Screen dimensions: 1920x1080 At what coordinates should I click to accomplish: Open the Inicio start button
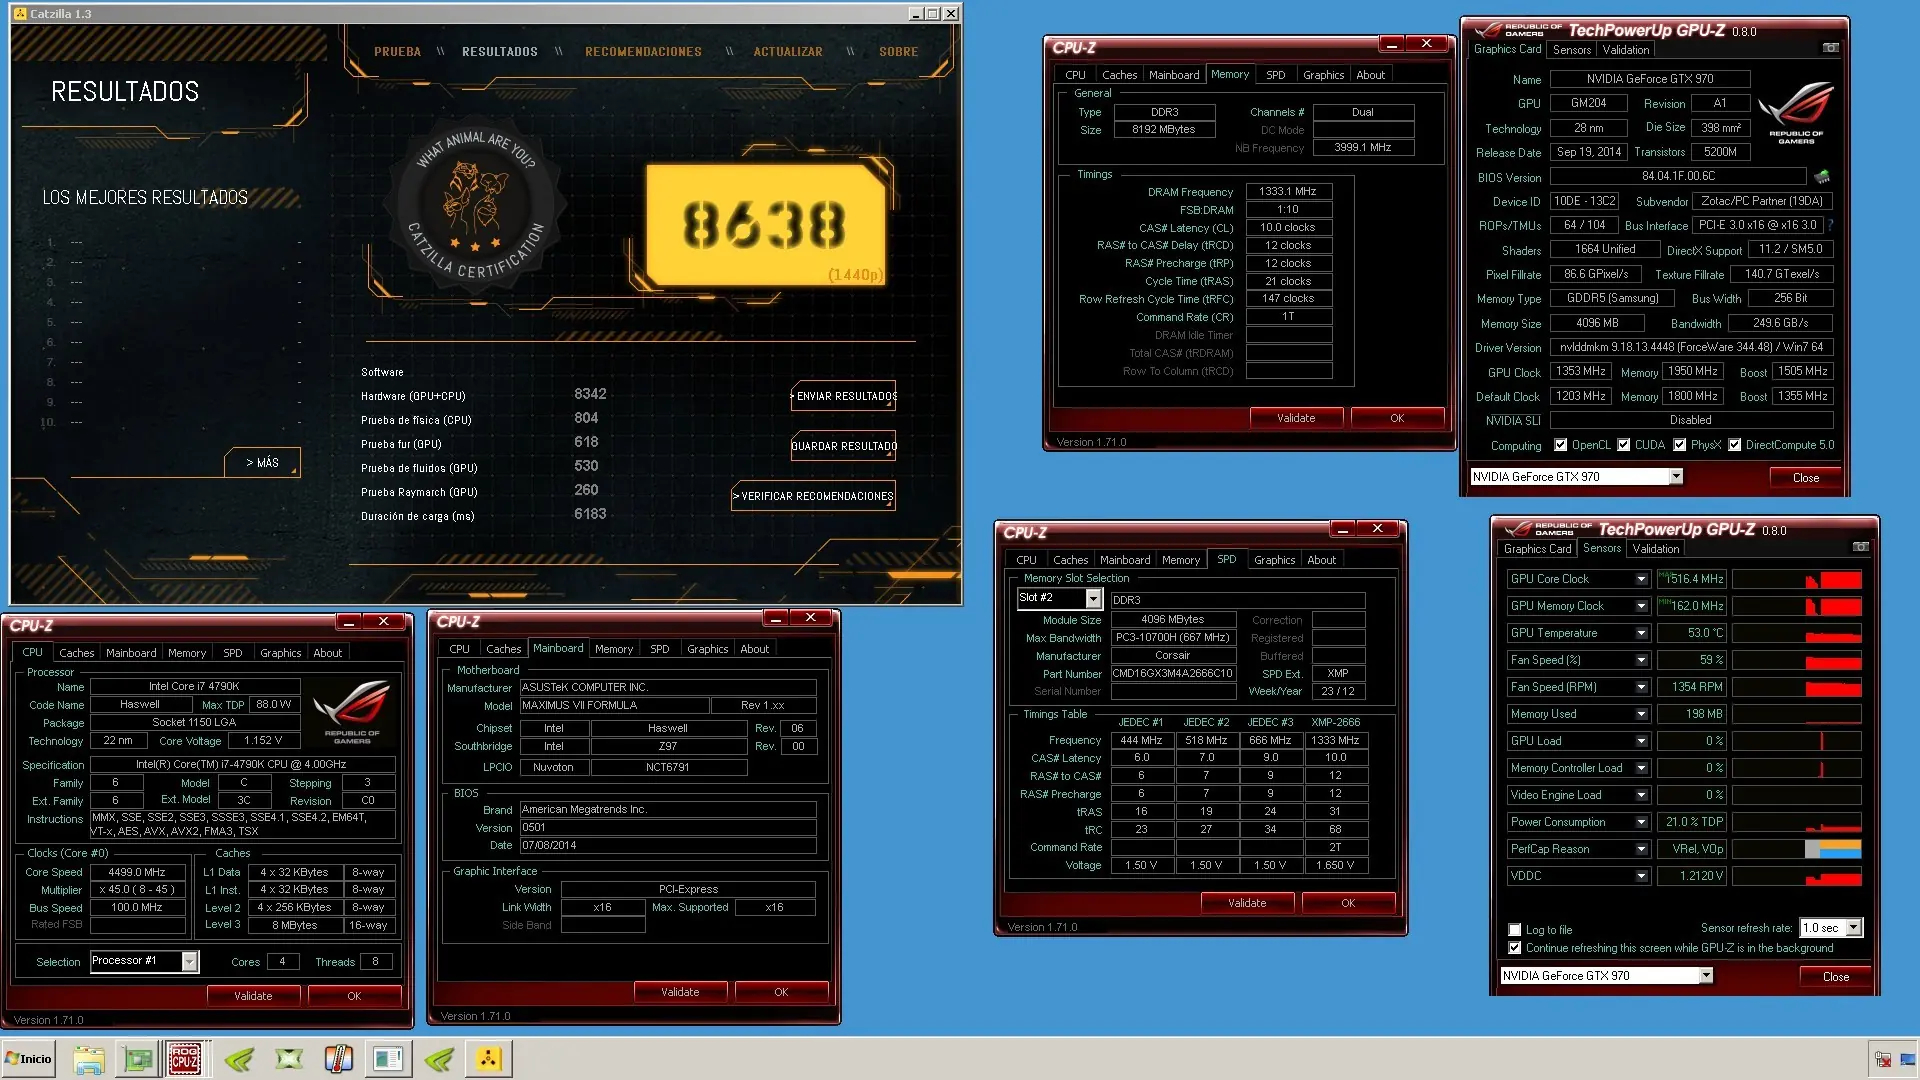point(28,1058)
